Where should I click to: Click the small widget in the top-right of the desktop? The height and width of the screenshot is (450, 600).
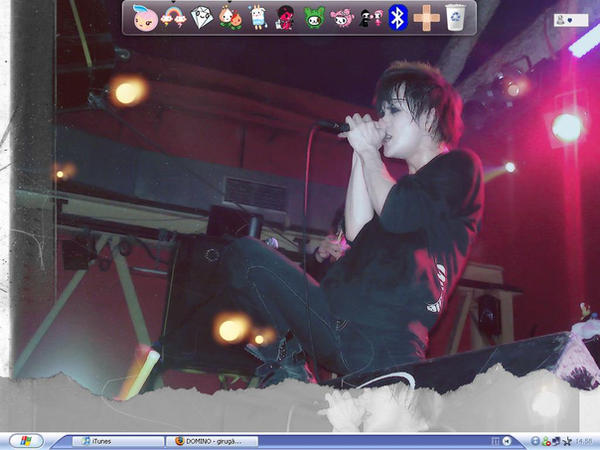pos(571,20)
